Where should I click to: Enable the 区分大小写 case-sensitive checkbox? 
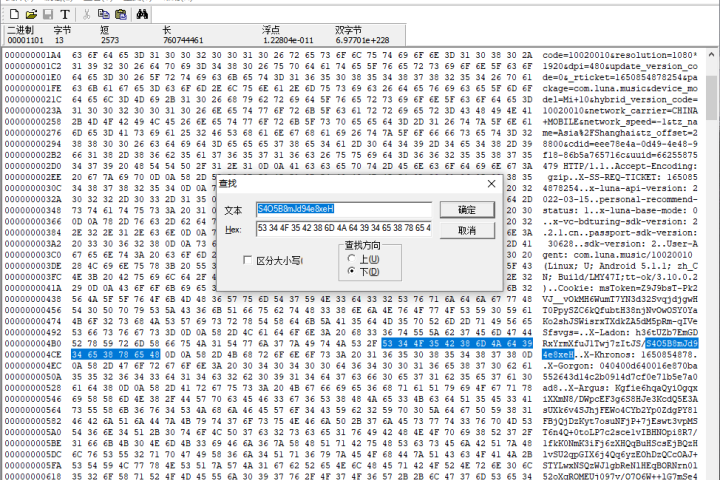coord(248,260)
